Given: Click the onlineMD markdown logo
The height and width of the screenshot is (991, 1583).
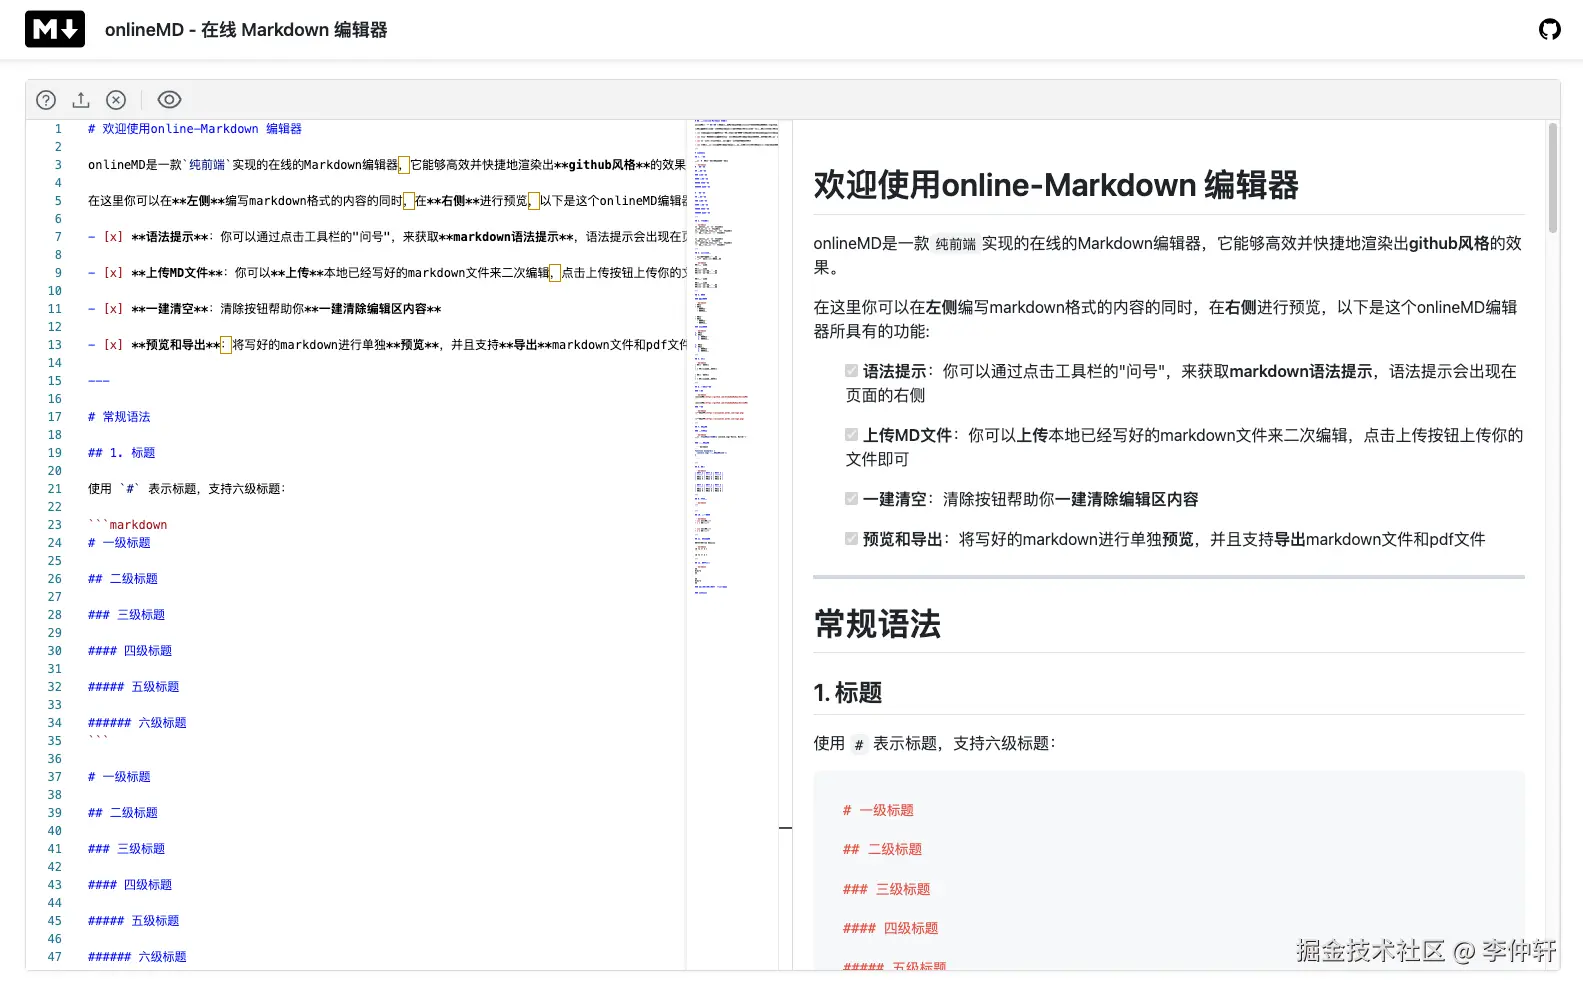Looking at the screenshot, I should [x=55, y=29].
